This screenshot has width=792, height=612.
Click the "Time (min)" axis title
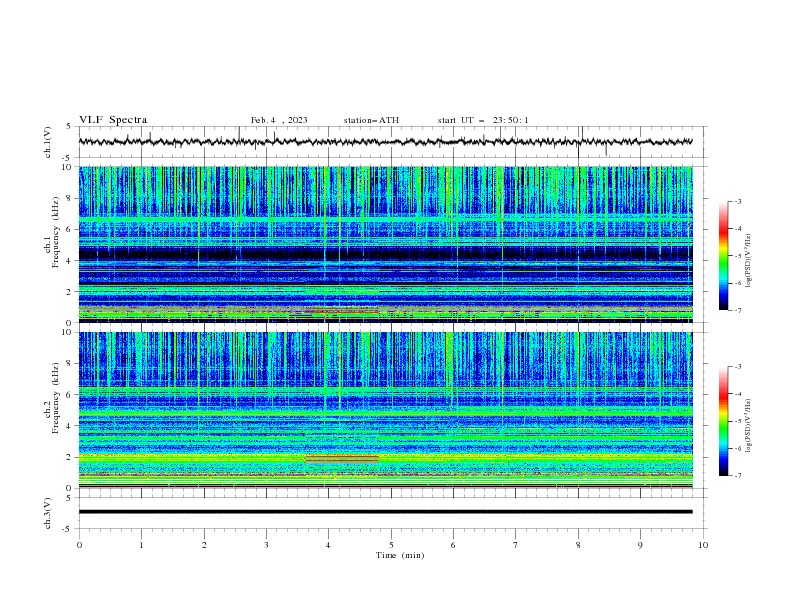click(400, 555)
